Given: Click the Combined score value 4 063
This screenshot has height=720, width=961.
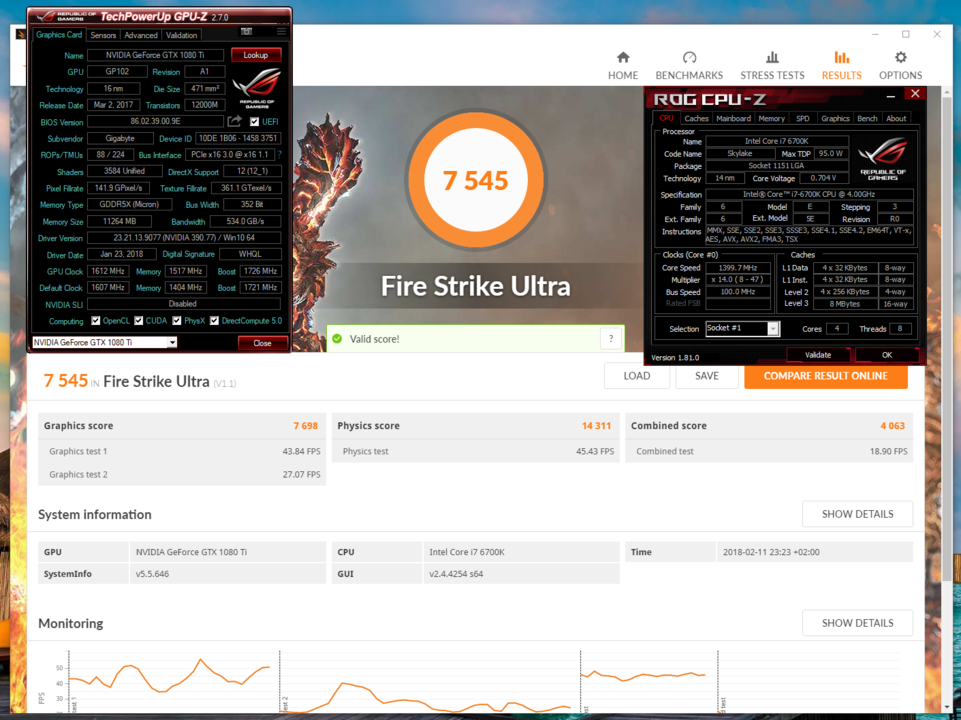Looking at the screenshot, I should [x=892, y=426].
